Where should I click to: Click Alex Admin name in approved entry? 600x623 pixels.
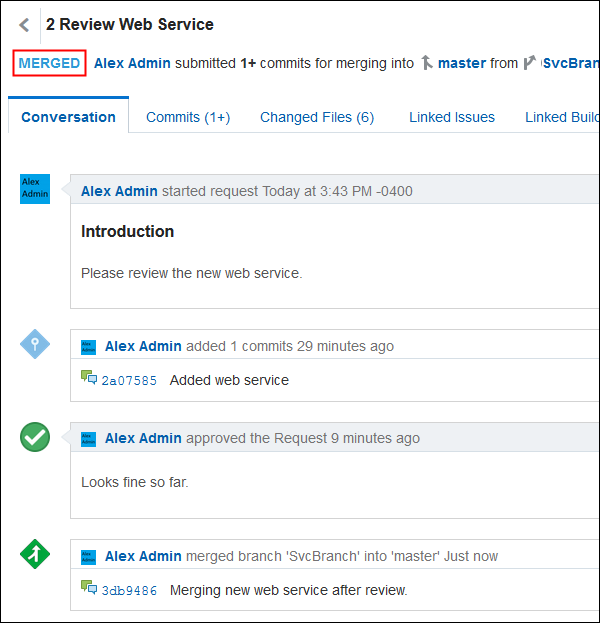(143, 438)
